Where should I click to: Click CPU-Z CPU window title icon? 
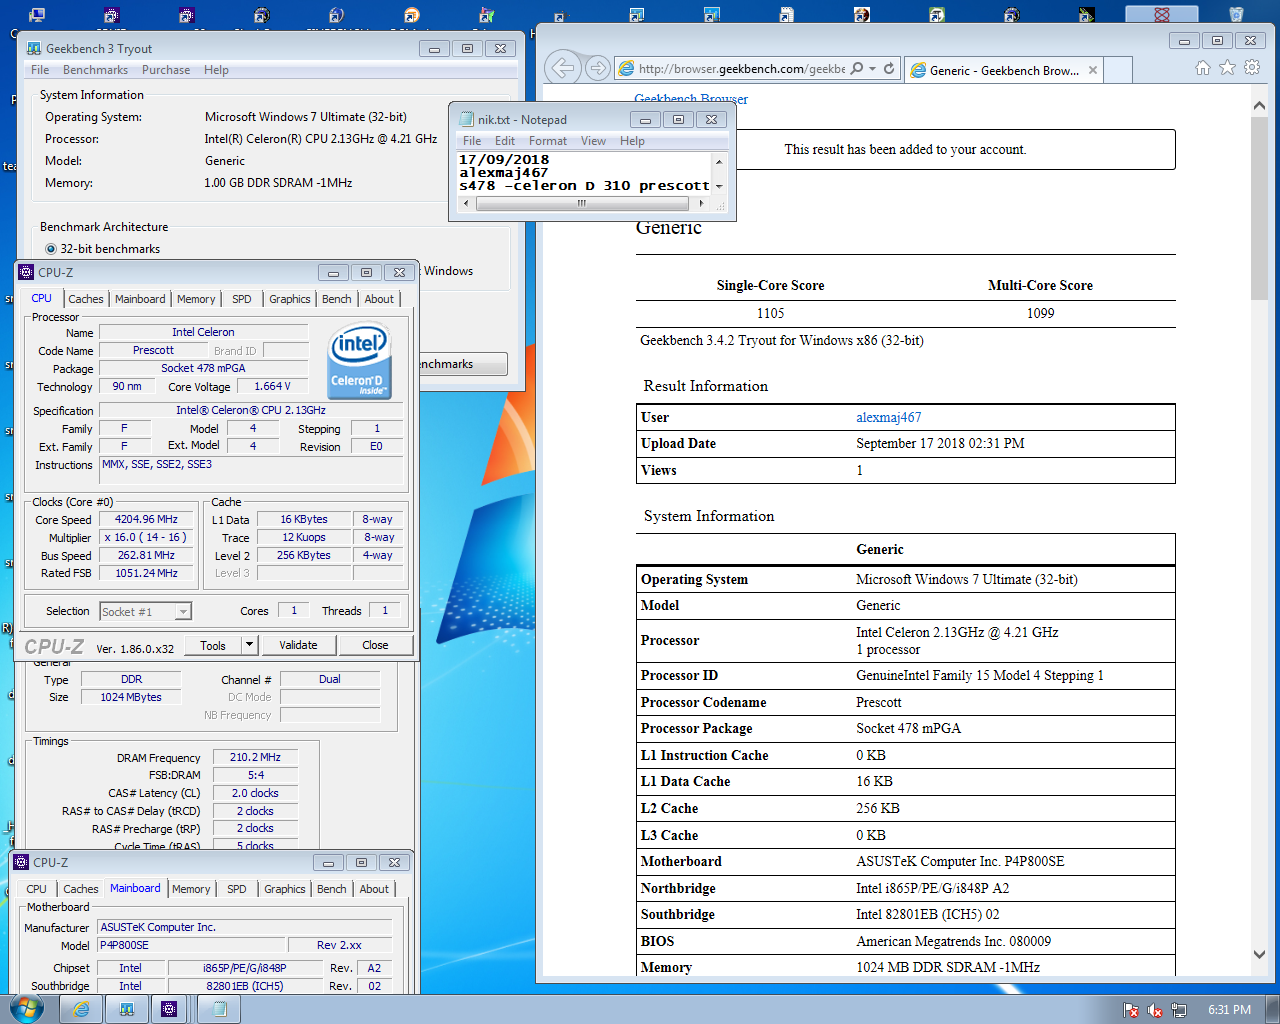point(26,272)
